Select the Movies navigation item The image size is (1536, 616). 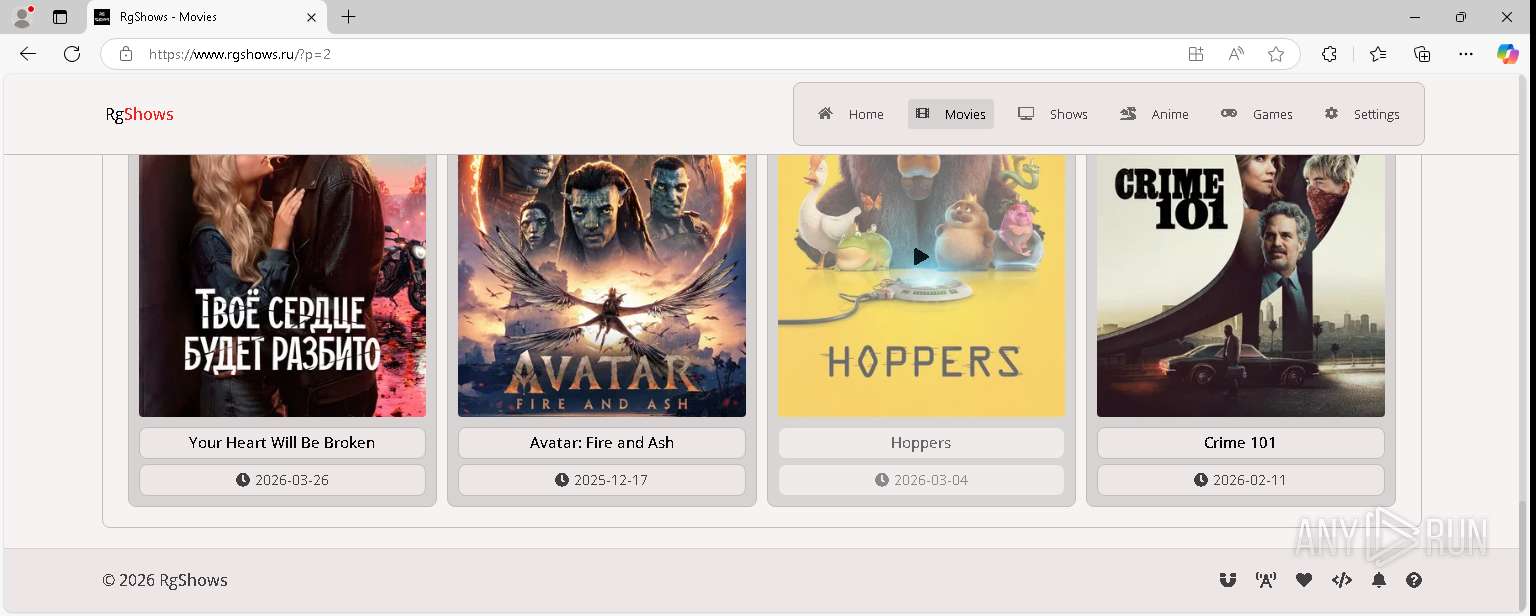click(x=951, y=114)
